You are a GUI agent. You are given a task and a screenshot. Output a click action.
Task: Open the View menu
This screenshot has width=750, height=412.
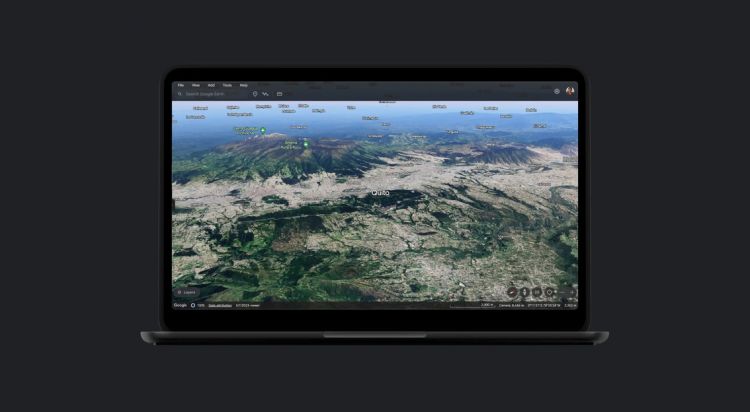pos(196,85)
